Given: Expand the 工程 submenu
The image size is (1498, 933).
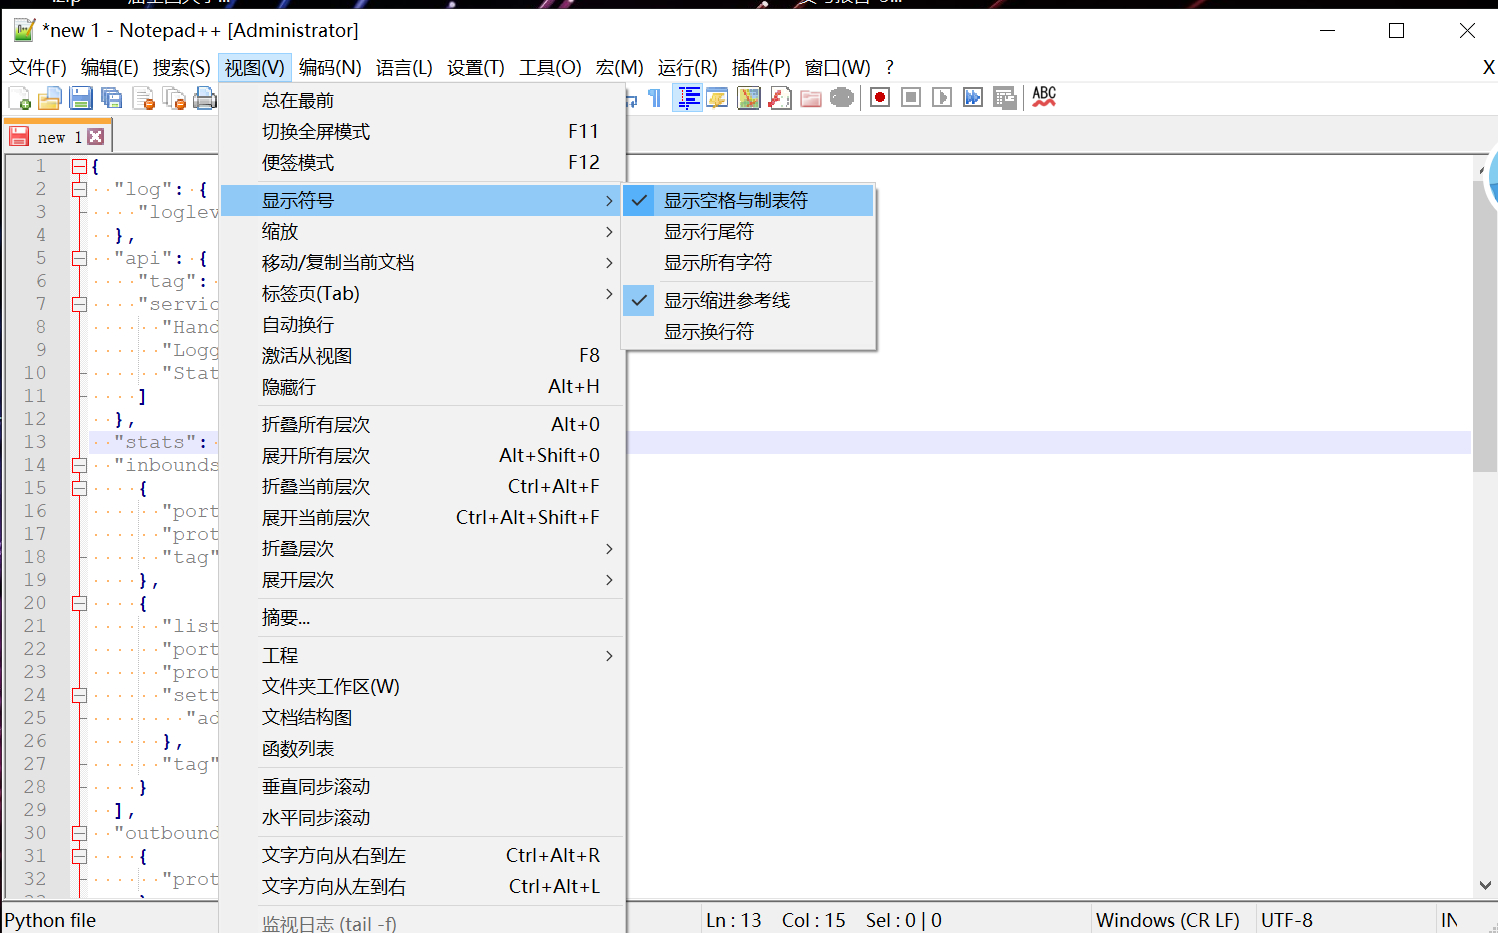Looking at the screenshot, I should 422,655.
